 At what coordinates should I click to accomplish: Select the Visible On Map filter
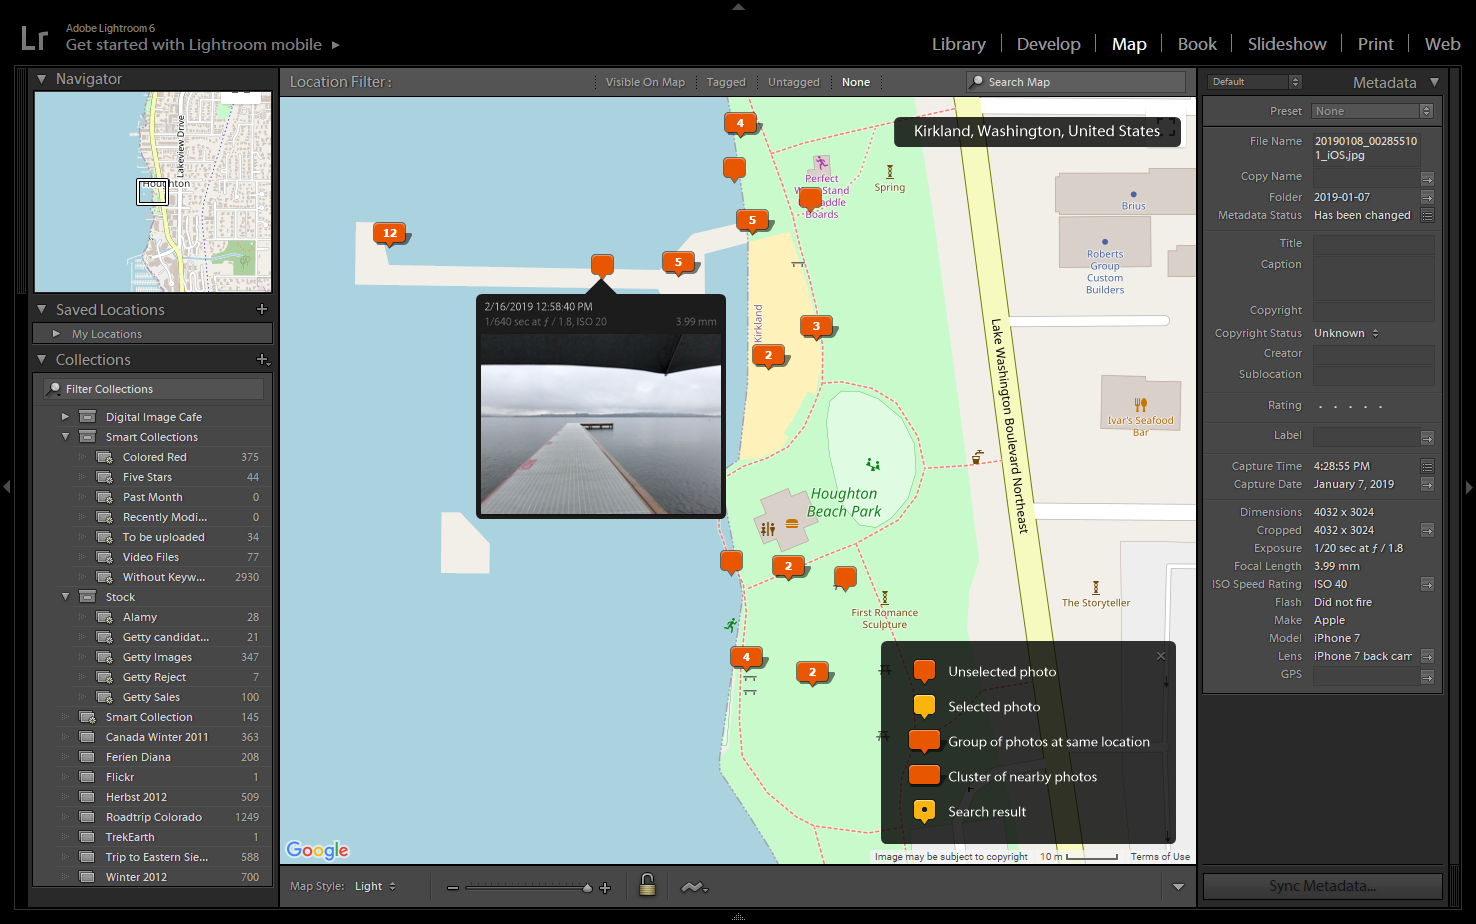(645, 82)
